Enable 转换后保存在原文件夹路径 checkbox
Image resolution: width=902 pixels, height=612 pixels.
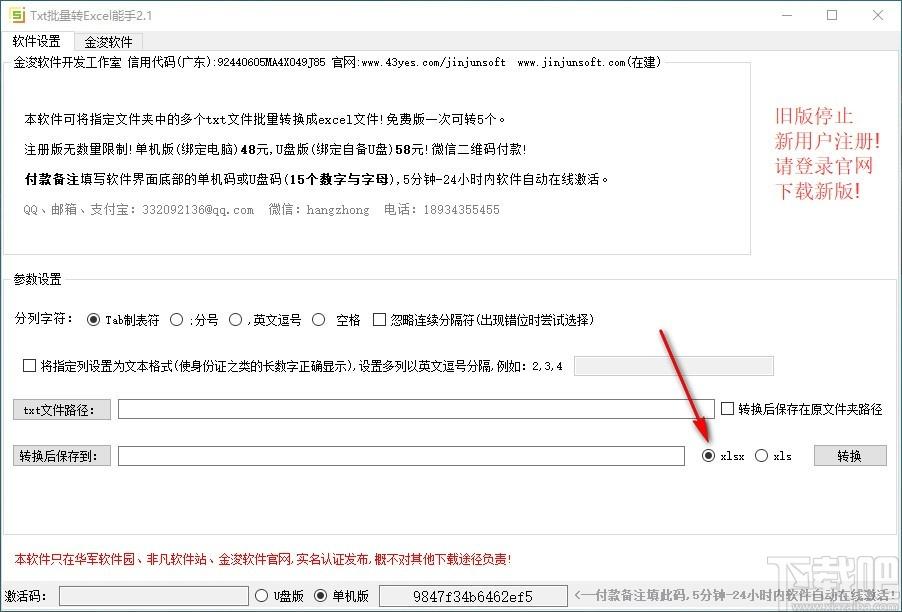point(801,409)
